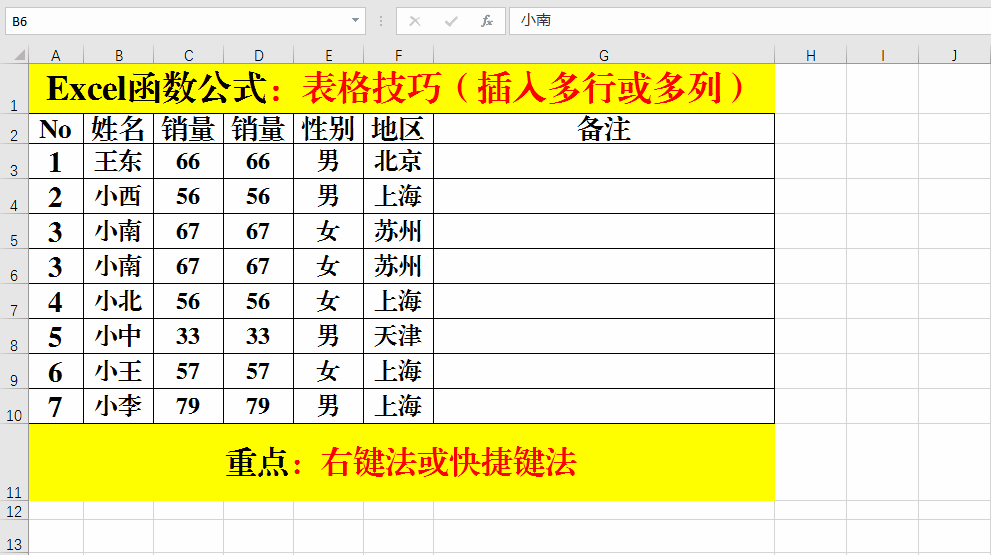Select column G header
Screen dimensions: 991x555
[604, 56]
